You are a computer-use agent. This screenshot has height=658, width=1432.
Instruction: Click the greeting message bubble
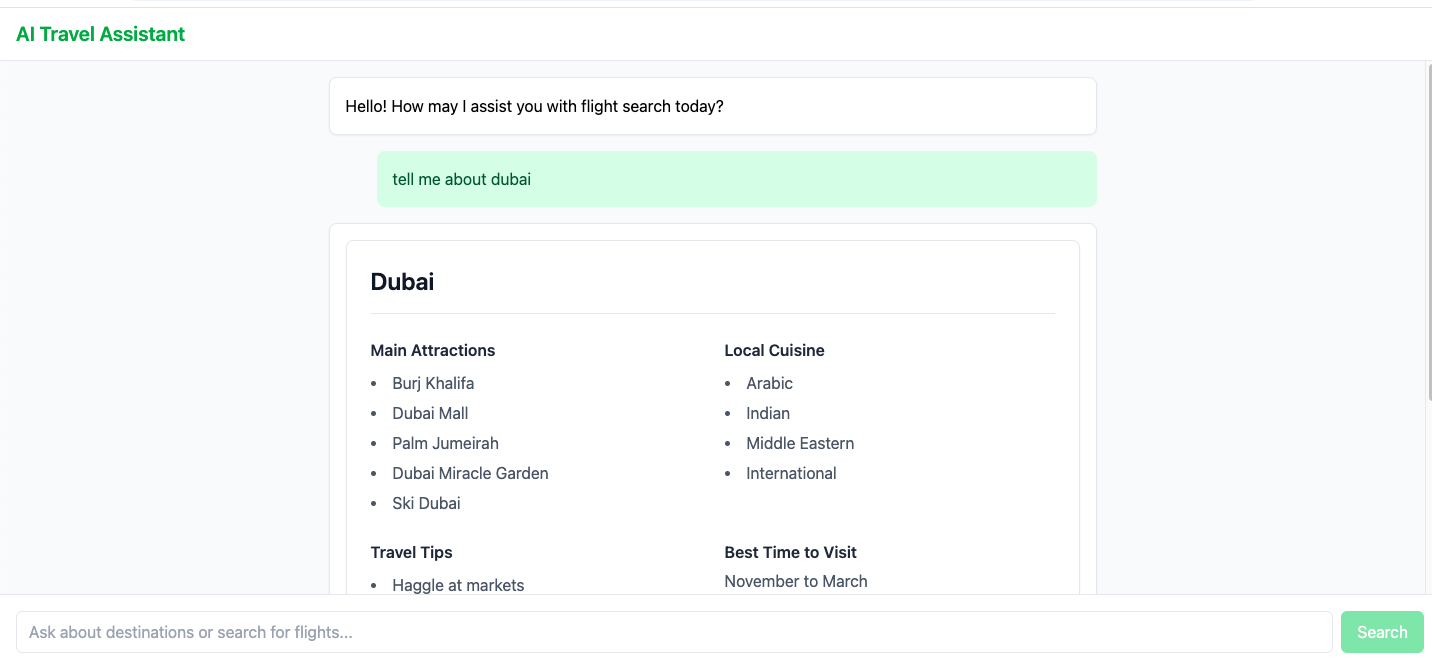pyautogui.click(x=712, y=106)
